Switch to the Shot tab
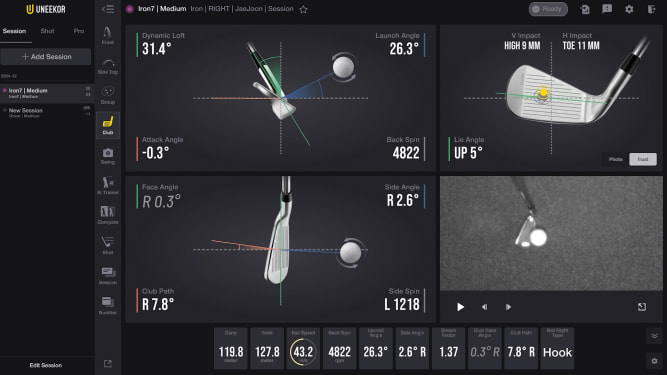 [47, 31]
